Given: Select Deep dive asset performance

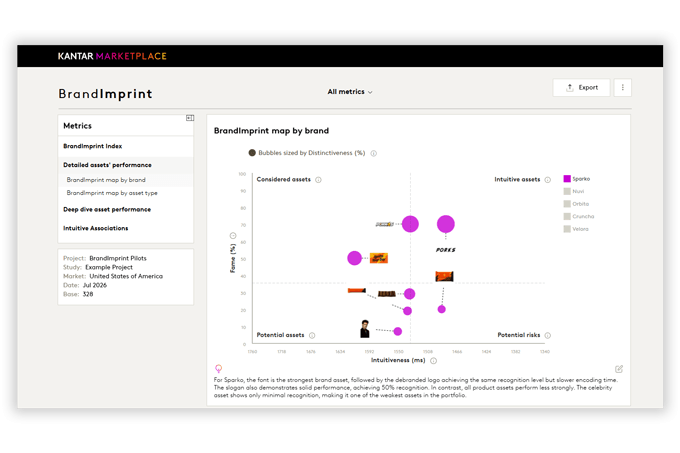Looking at the screenshot, I should pos(107,209).
